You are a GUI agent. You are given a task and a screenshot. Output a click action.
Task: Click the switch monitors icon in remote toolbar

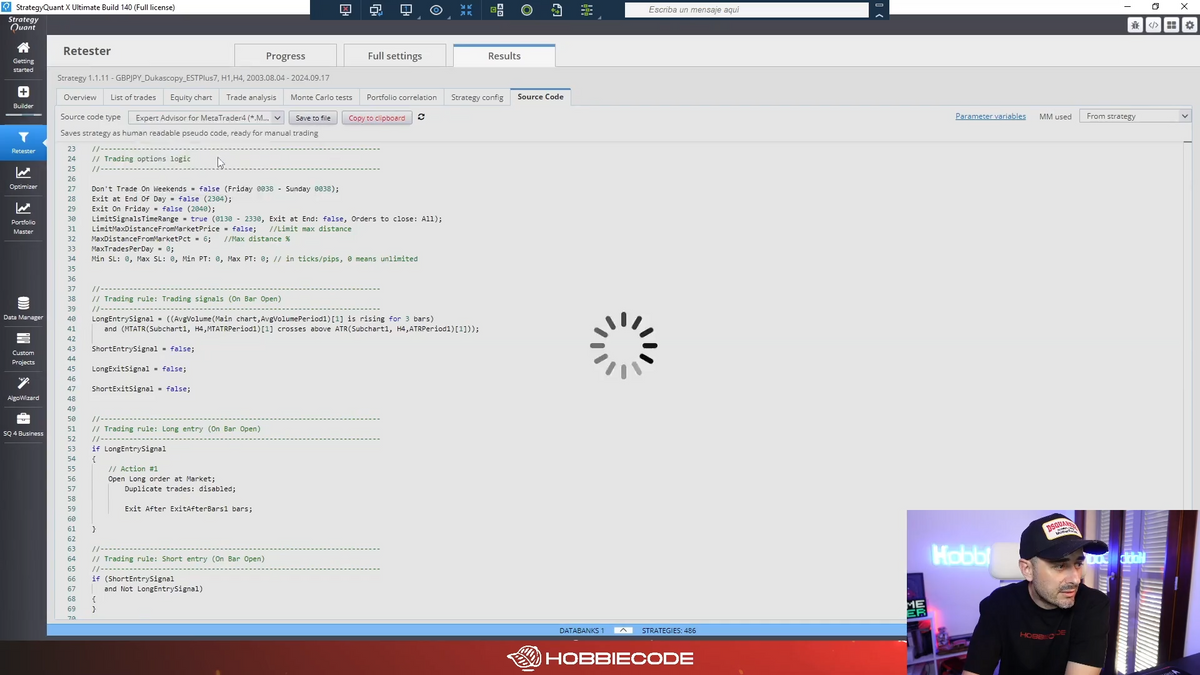coord(376,10)
